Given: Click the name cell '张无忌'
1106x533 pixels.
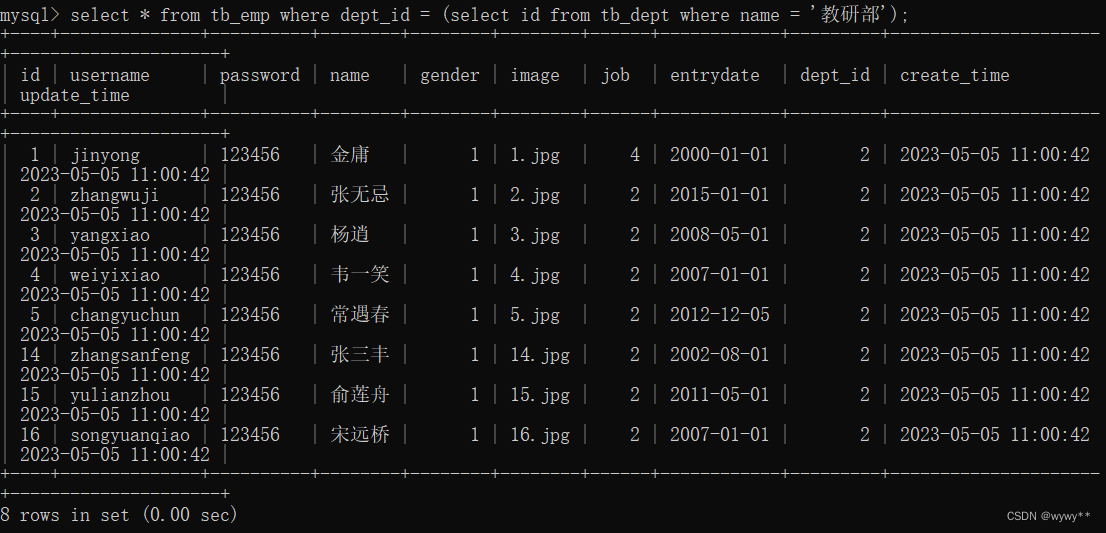Looking at the screenshot, I should coord(360,195).
